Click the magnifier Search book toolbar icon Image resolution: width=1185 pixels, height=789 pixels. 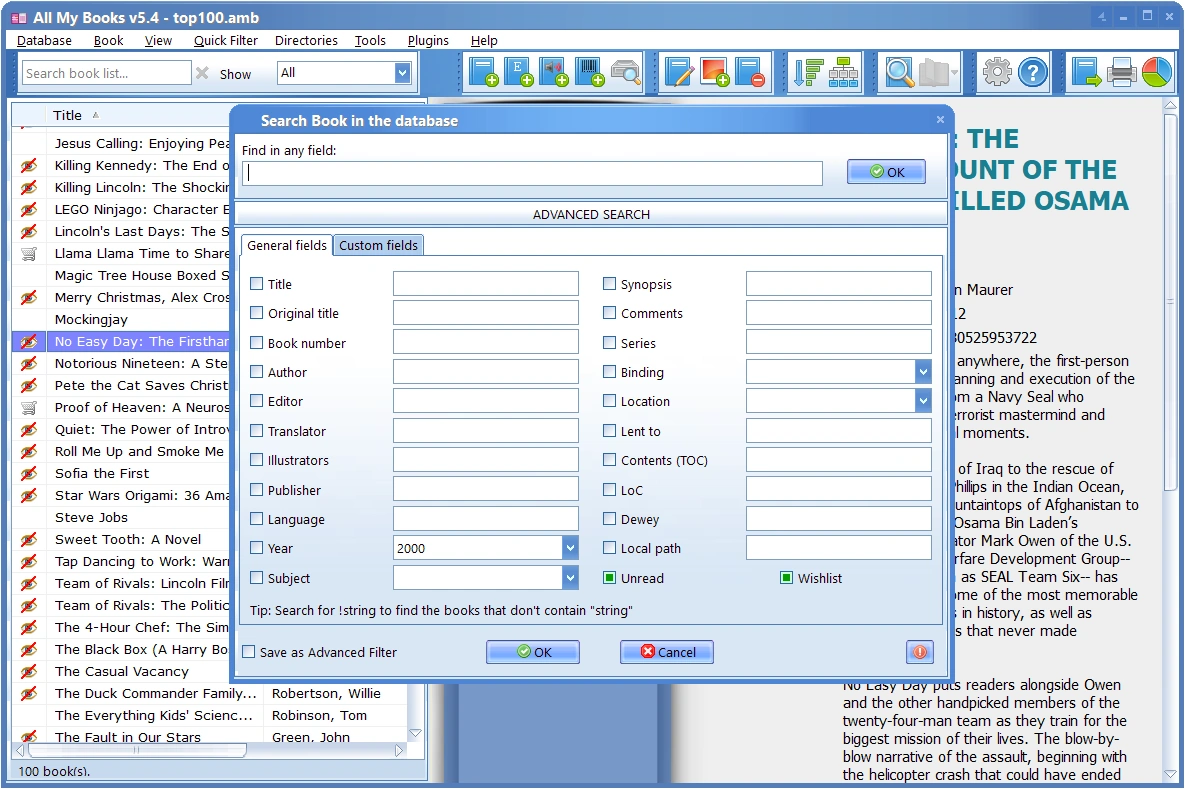pos(899,73)
